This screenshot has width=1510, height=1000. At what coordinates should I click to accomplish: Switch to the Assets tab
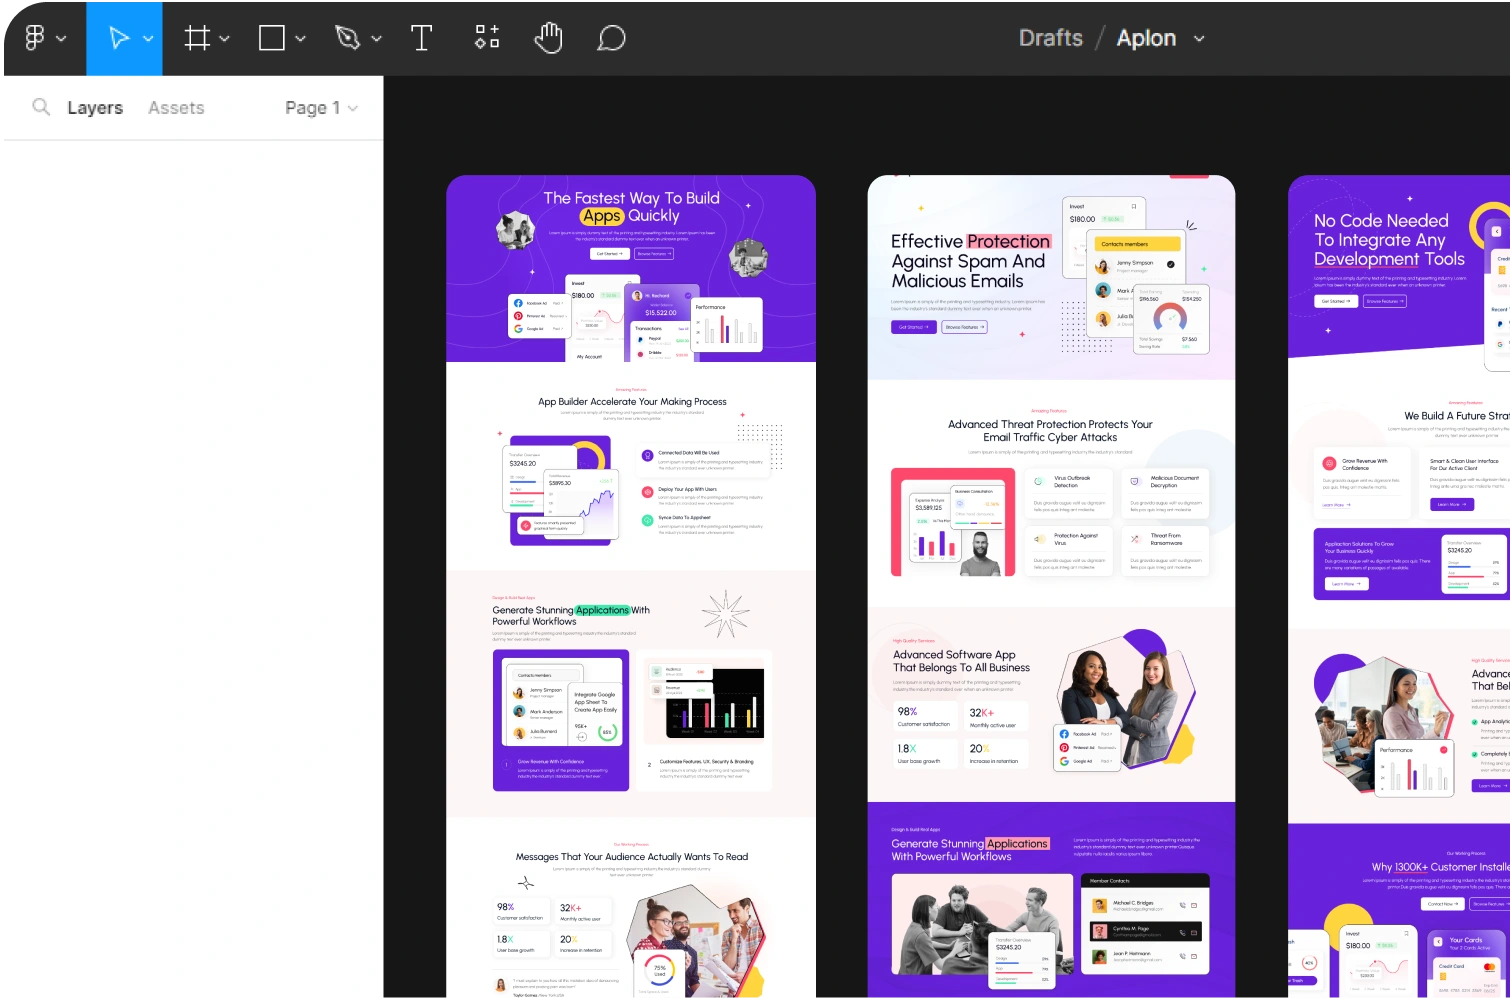point(176,107)
